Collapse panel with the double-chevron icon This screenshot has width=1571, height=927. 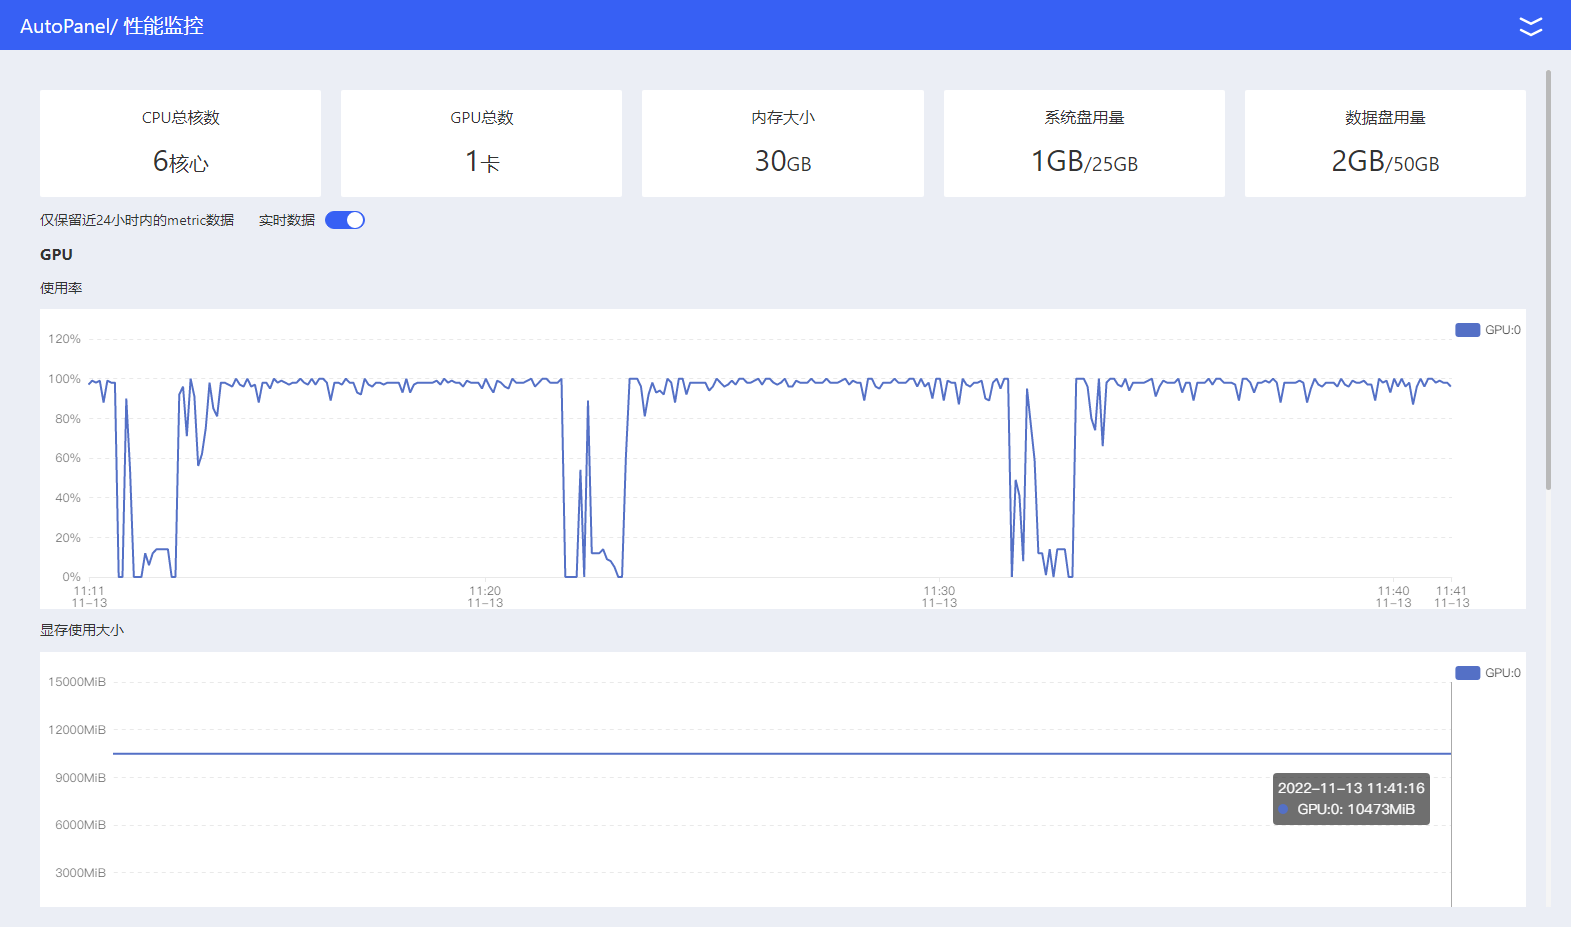point(1530,26)
